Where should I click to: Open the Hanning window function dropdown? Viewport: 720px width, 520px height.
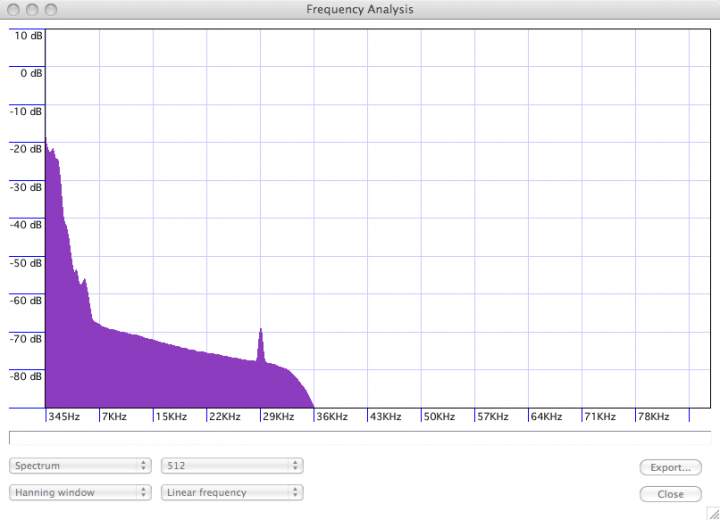pos(80,492)
